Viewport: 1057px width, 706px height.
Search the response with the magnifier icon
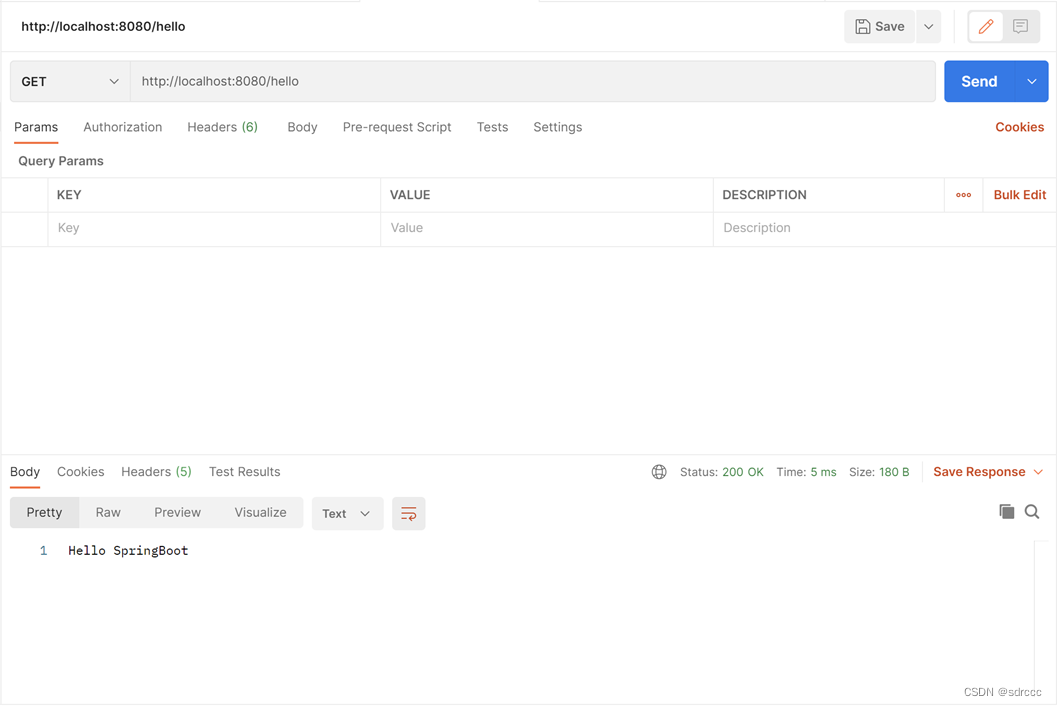[1032, 512]
